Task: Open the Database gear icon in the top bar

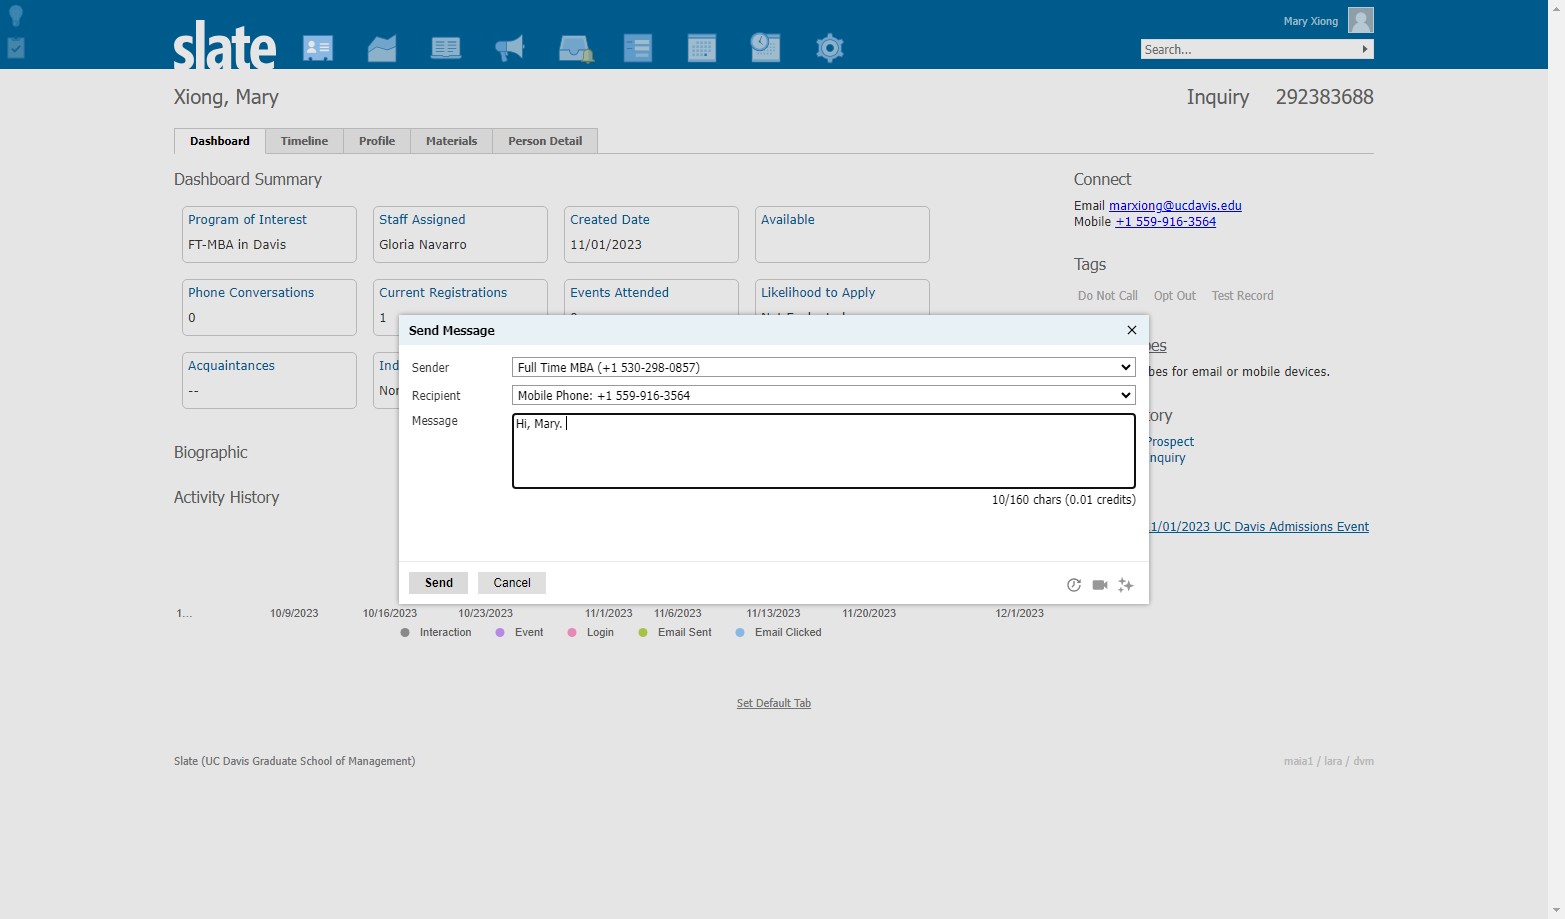Action: [x=830, y=48]
